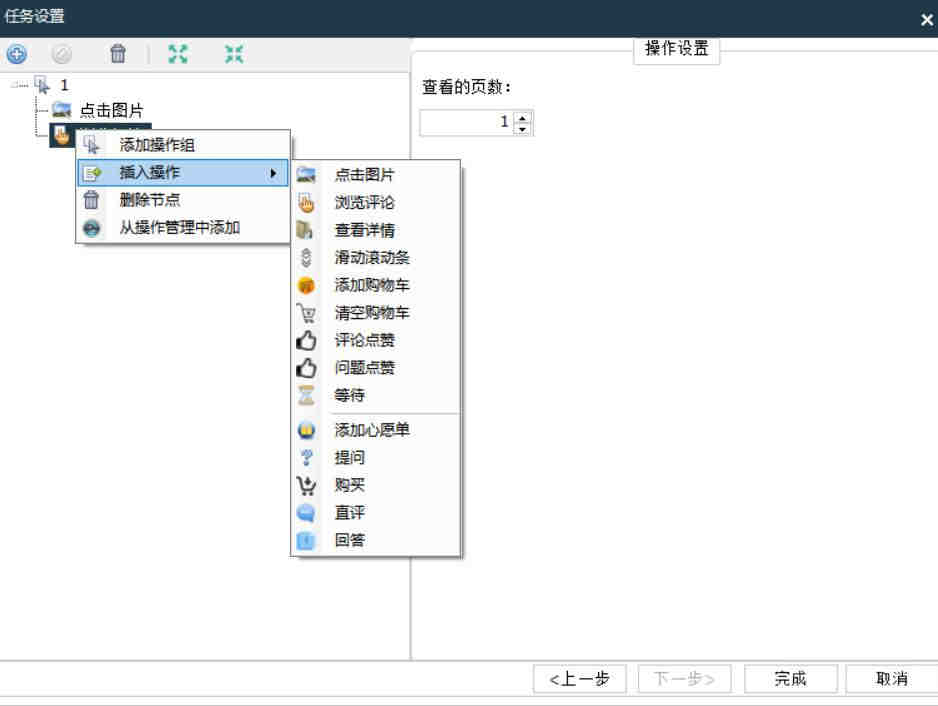
Task: Choose 添加操作组 from context menu
Action: coord(183,145)
